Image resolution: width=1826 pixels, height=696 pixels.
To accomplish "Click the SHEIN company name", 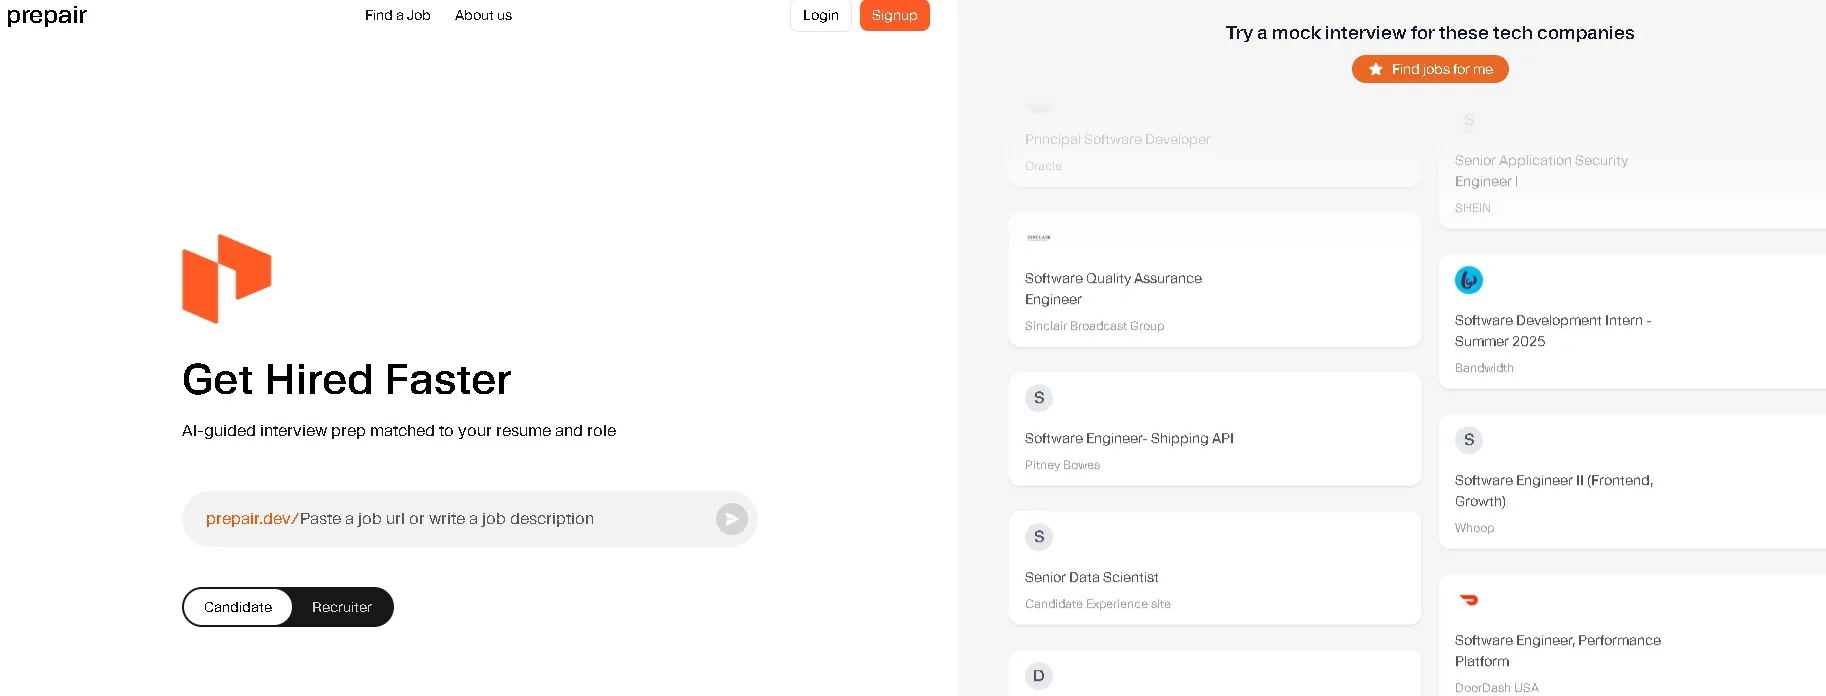I will 1472,208.
